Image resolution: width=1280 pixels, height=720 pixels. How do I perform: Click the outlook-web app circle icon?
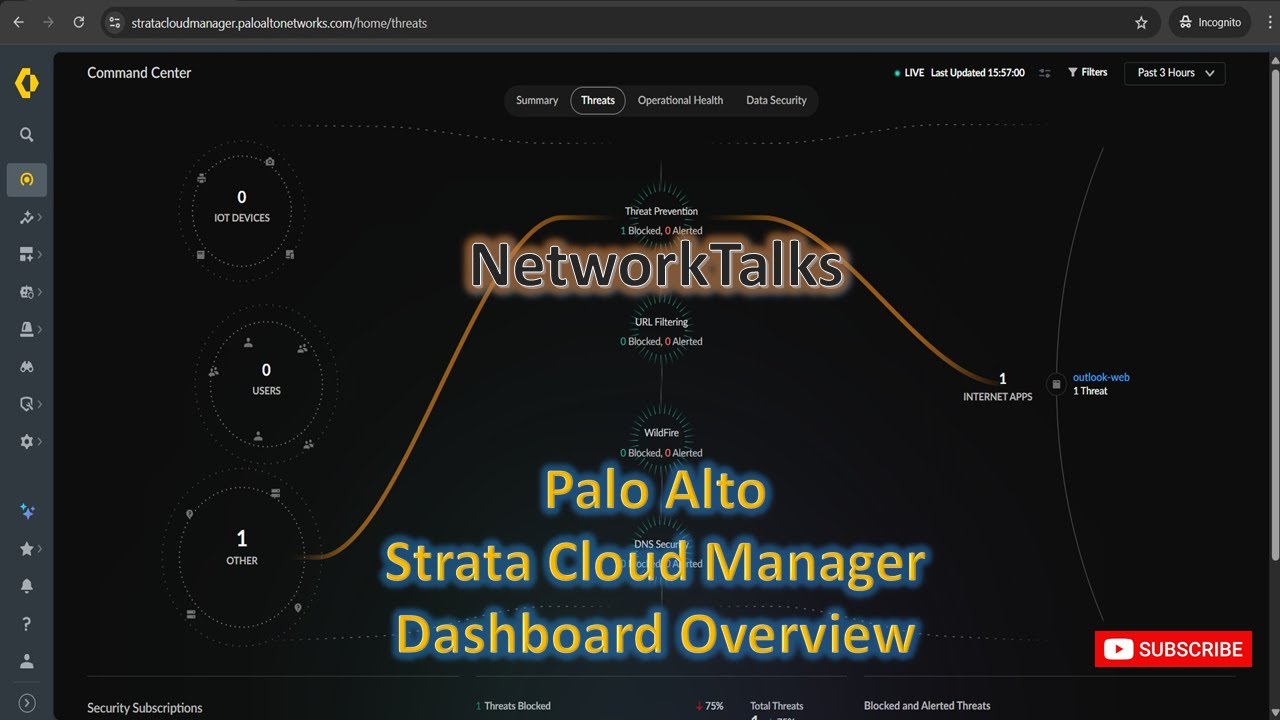click(x=1056, y=384)
